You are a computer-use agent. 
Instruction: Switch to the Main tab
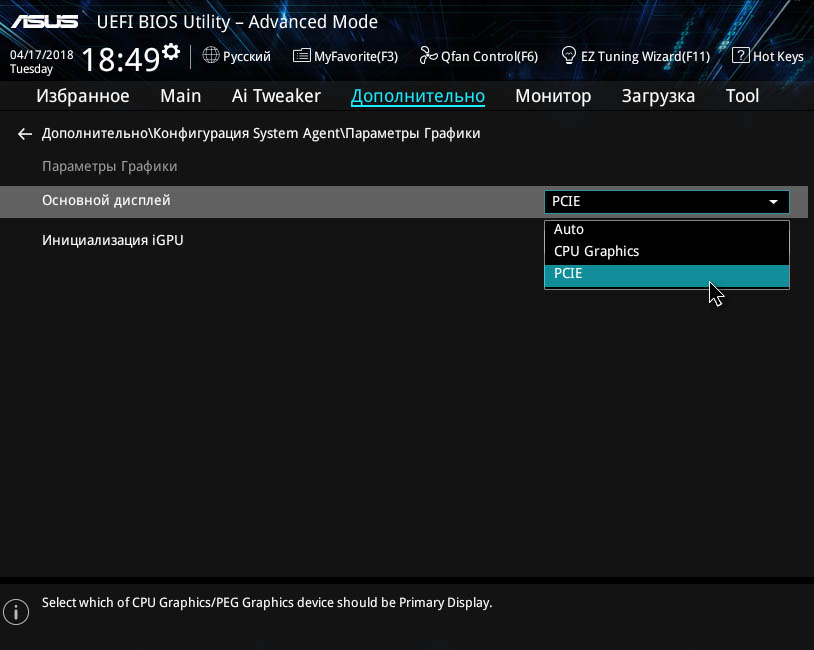181,96
